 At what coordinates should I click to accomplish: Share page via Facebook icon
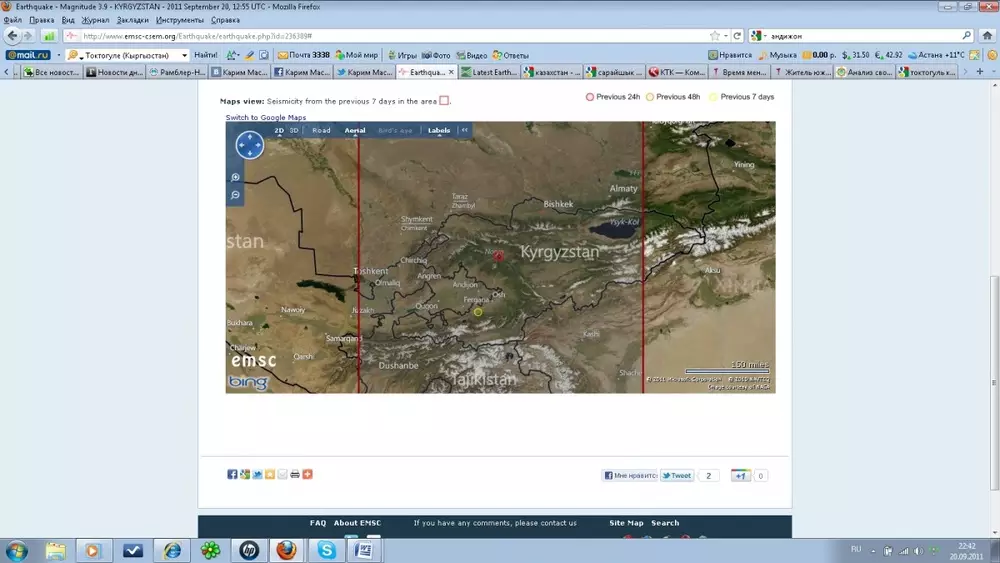[x=232, y=474]
